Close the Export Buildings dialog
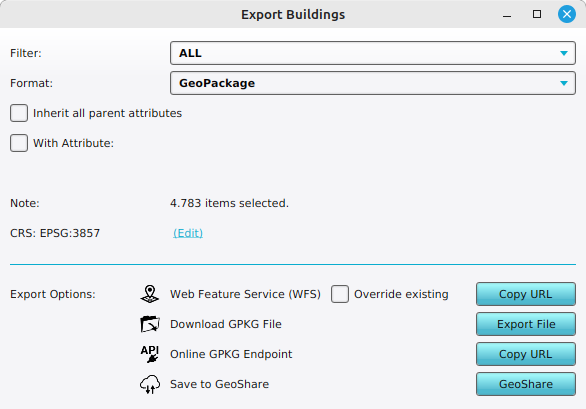This screenshot has height=409, width=586. [567, 14]
